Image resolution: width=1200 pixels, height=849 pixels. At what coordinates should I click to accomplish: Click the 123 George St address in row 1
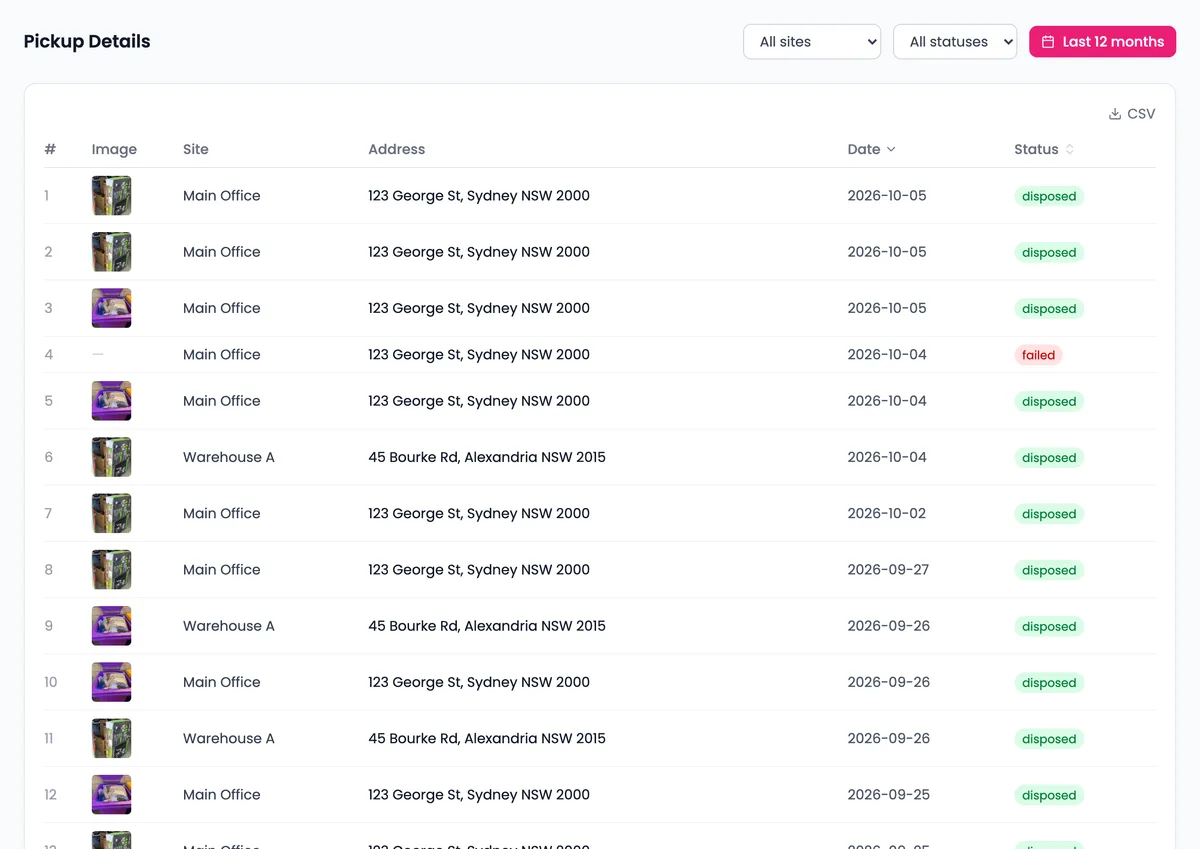coord(479,196)
